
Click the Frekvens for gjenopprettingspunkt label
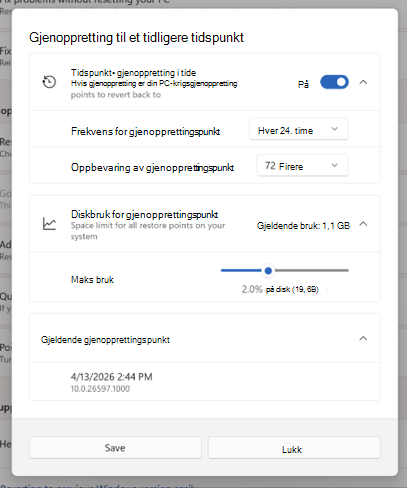pyautogui.click(x=146, y=131)
